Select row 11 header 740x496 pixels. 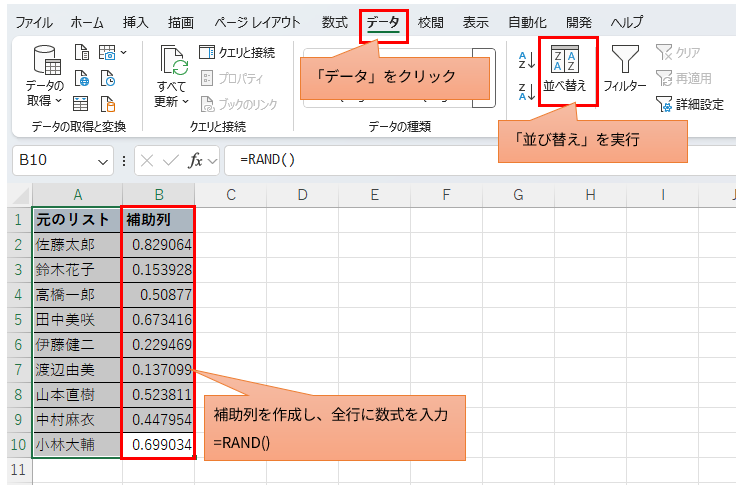(19, 470)
